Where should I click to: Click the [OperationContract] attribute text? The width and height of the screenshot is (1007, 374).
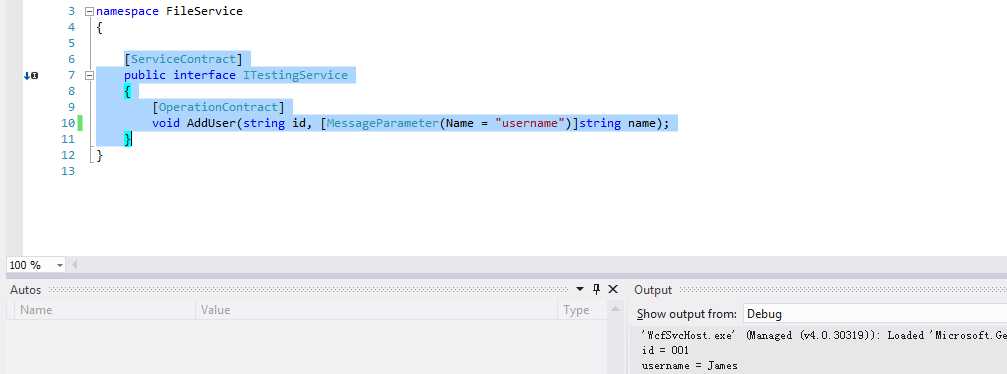click(218, 107)
